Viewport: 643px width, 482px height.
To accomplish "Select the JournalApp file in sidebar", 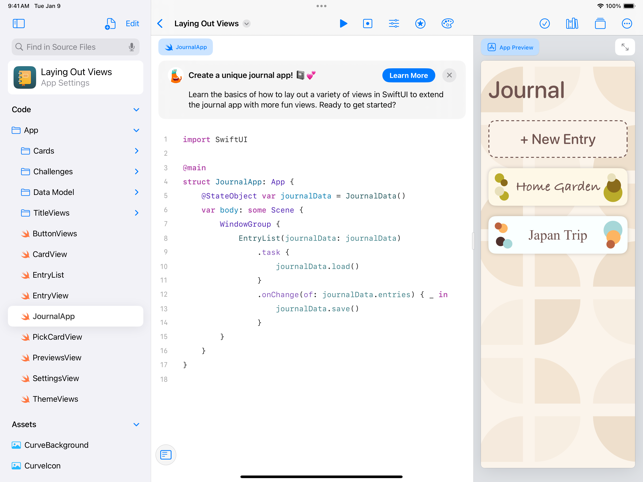I will pos(75,316).
